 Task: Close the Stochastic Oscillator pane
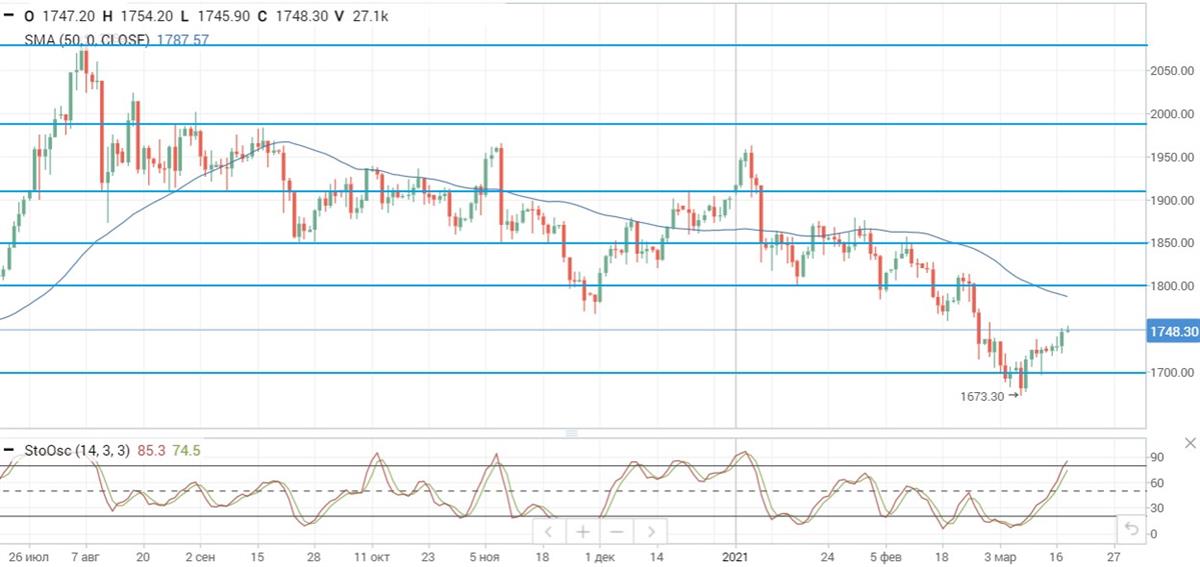point(1189,442)
